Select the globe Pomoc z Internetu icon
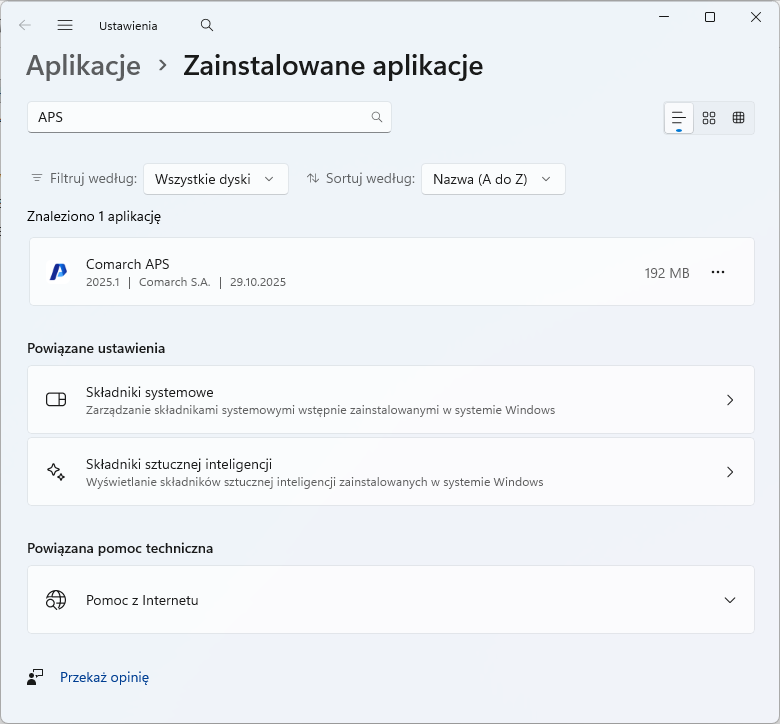 pos(56,600)
